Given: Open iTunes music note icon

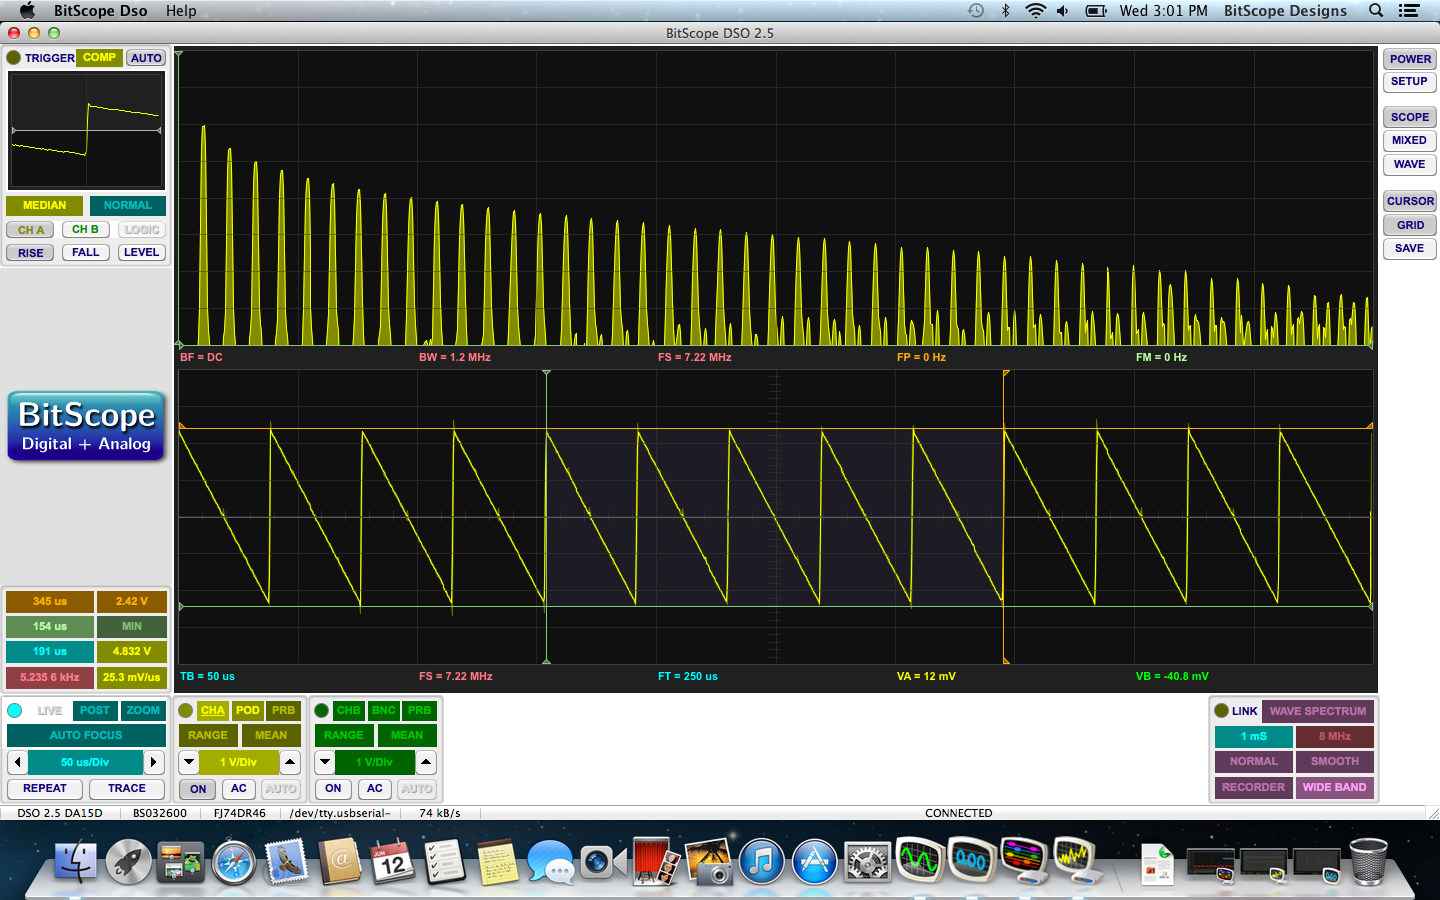Looking at the screenshot, I should click(x=762, y=861).
